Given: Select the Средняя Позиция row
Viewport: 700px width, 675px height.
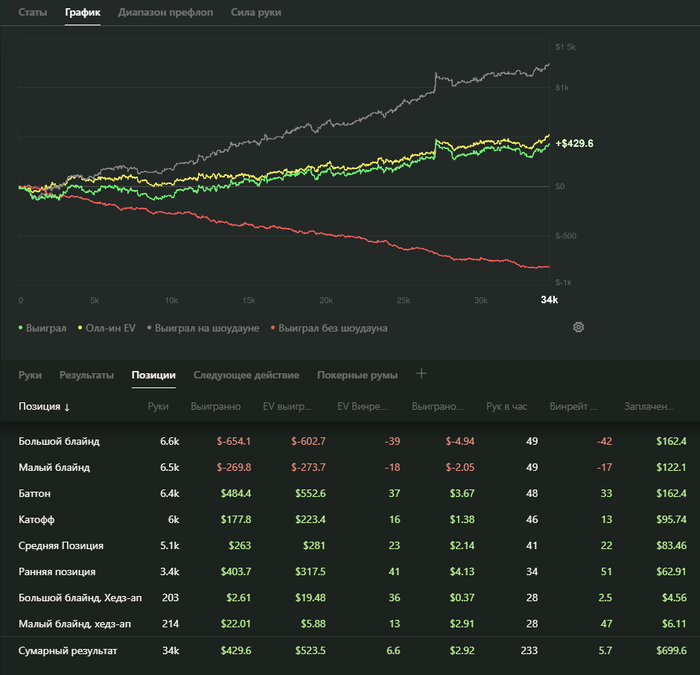Looking at the screenshot, I should click(350, 546).
